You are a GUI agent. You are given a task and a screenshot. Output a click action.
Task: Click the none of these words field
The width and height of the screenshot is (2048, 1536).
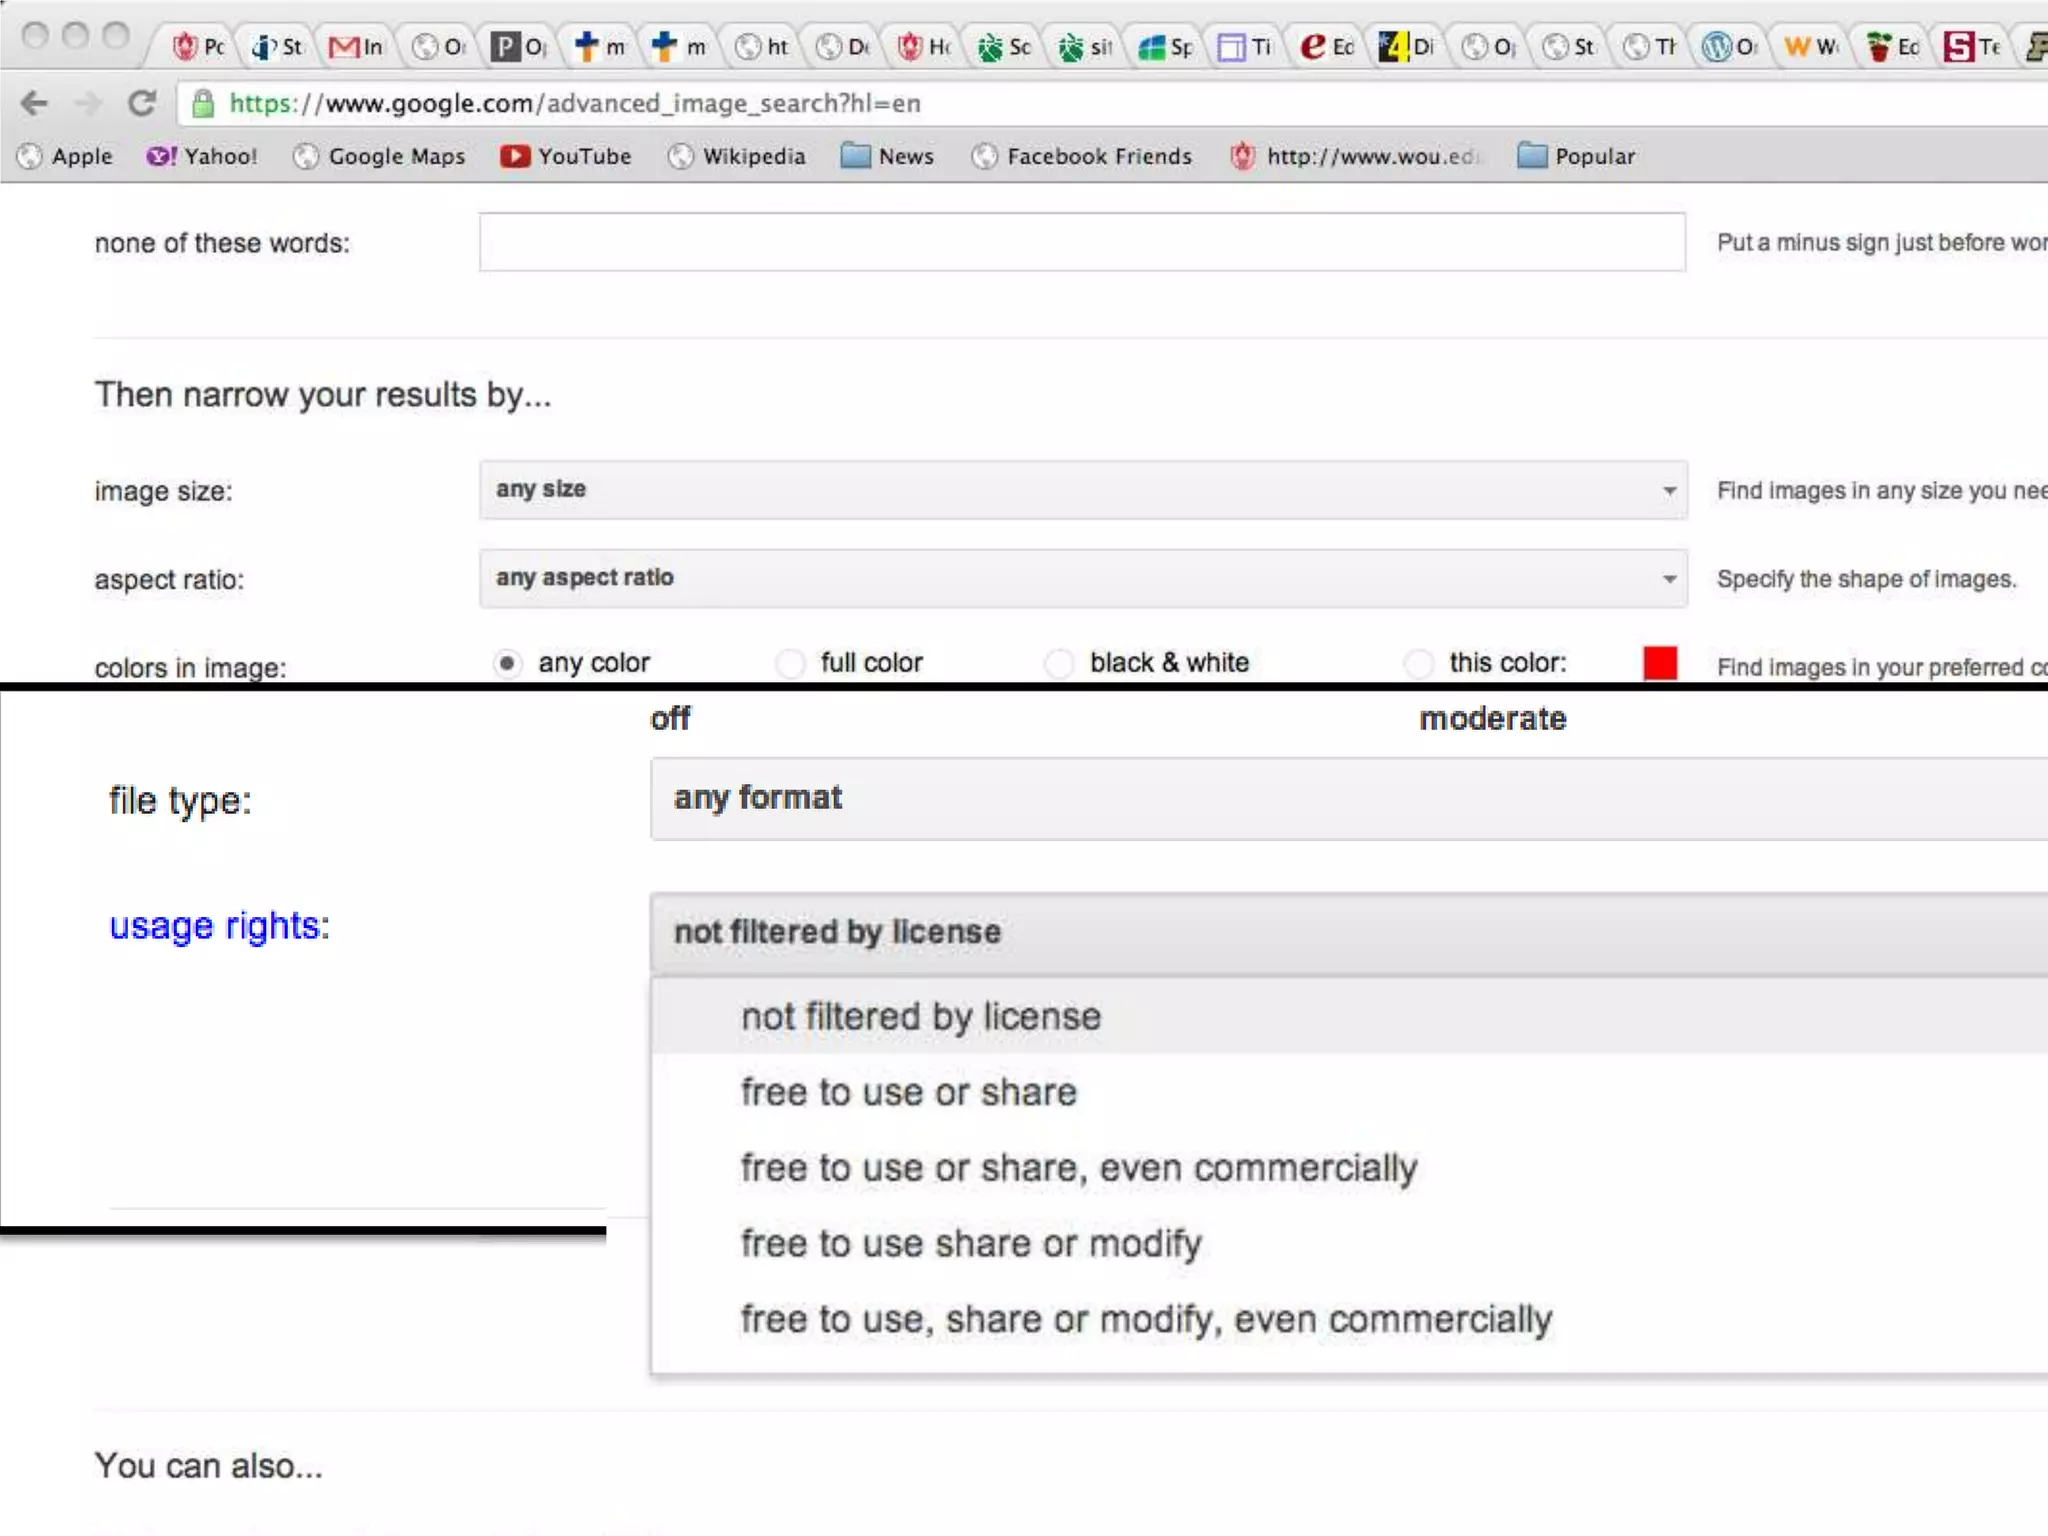point(1081,242)
